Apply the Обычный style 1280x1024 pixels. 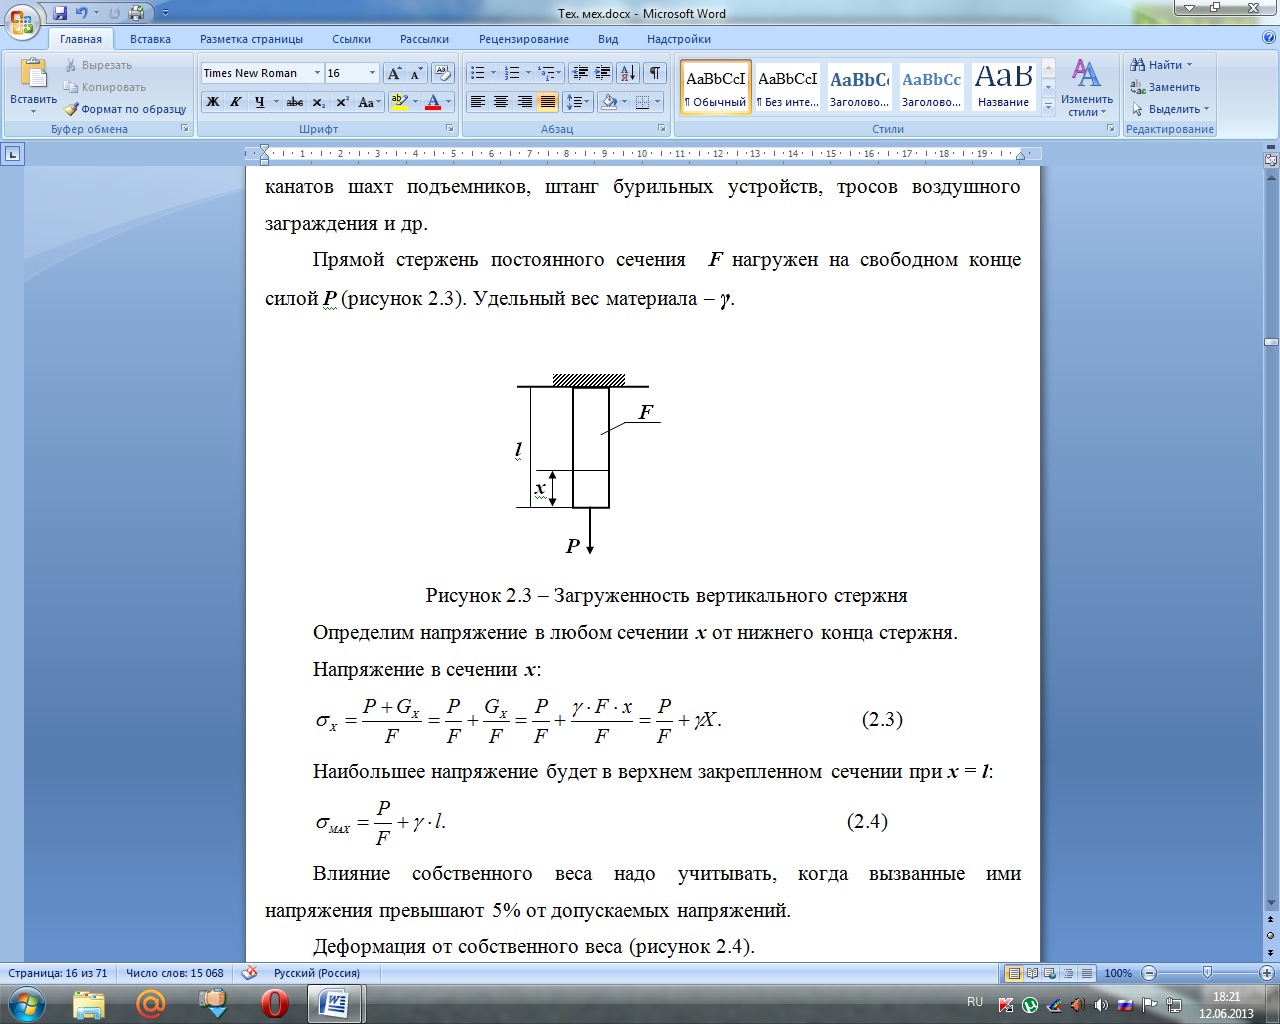coord(716,87)
